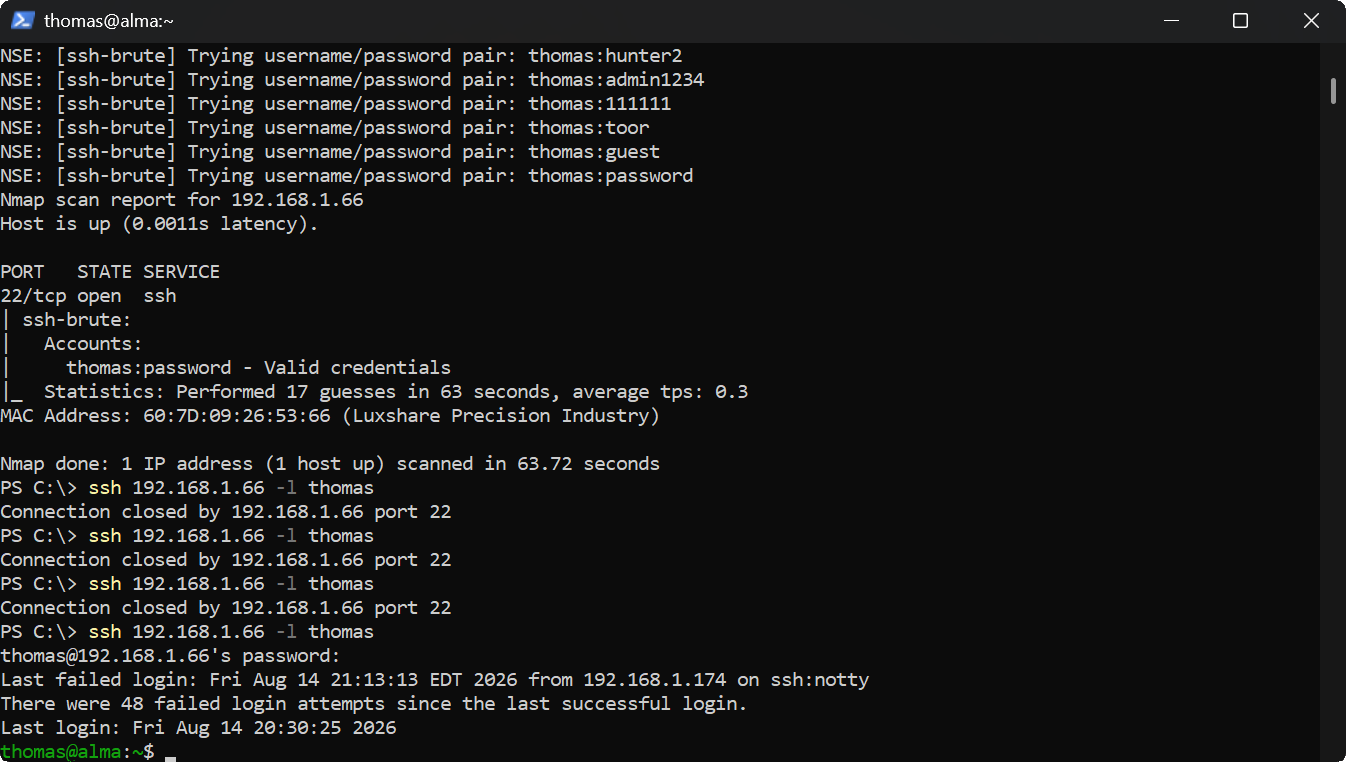Click the blinking cursor after the prompt
Screen dimensions: 1346x762
[x=171, y=752]
